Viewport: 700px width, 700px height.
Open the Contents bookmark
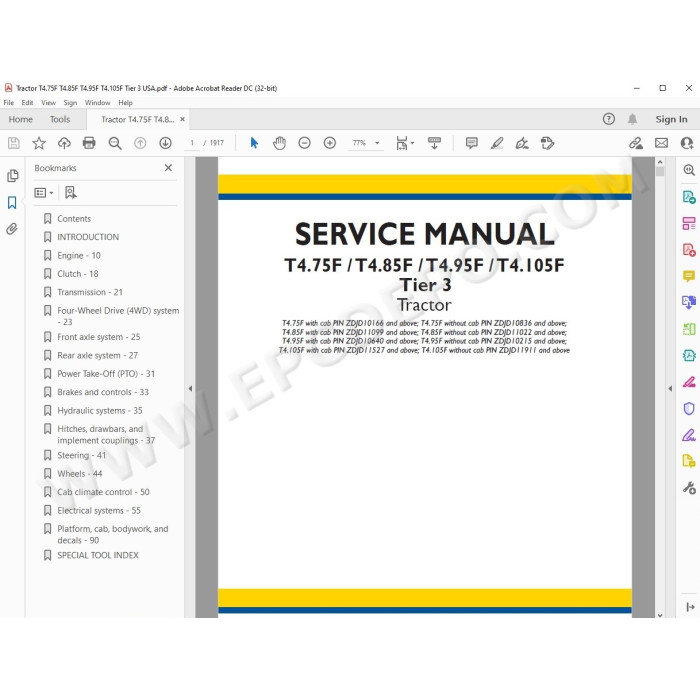click(74, 219)
